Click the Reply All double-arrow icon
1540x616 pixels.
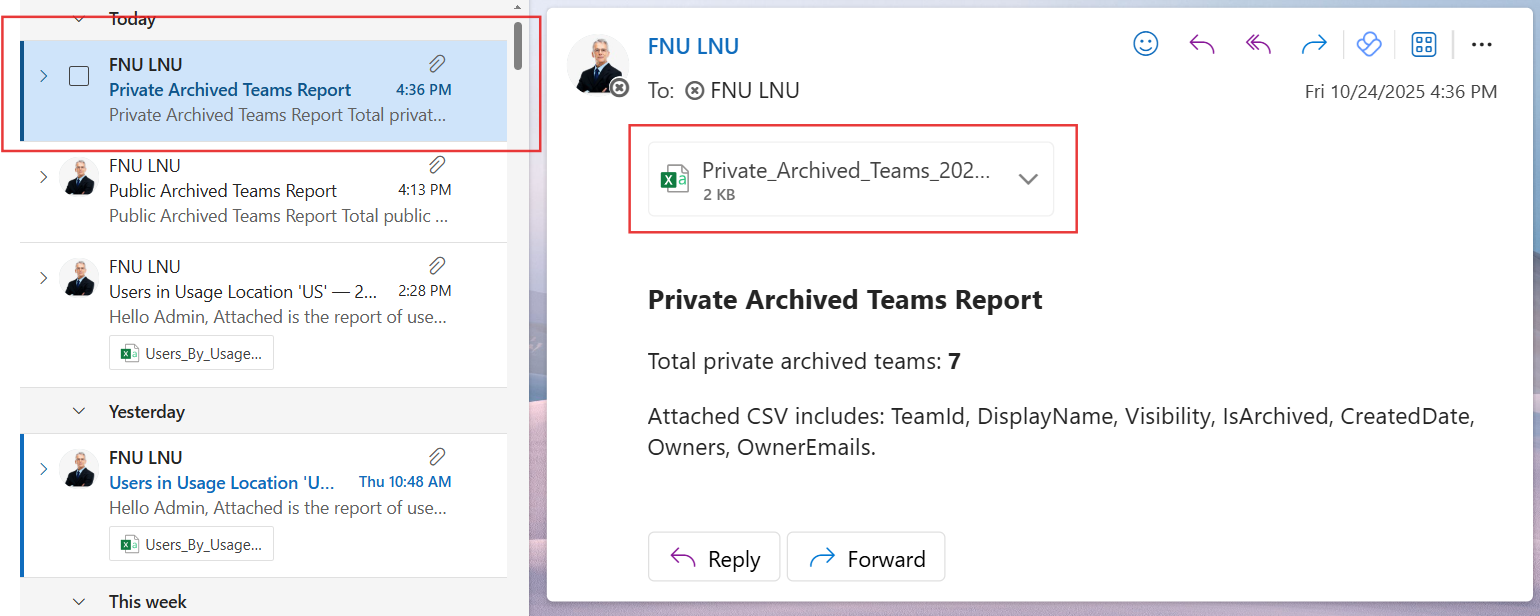(1257, 44)
